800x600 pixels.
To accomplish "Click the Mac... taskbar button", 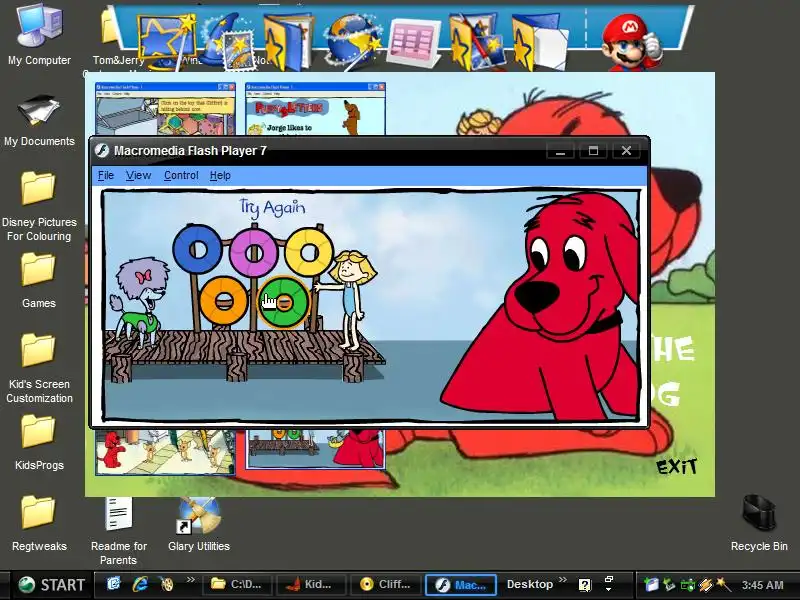I will click(x=460, y=585).
